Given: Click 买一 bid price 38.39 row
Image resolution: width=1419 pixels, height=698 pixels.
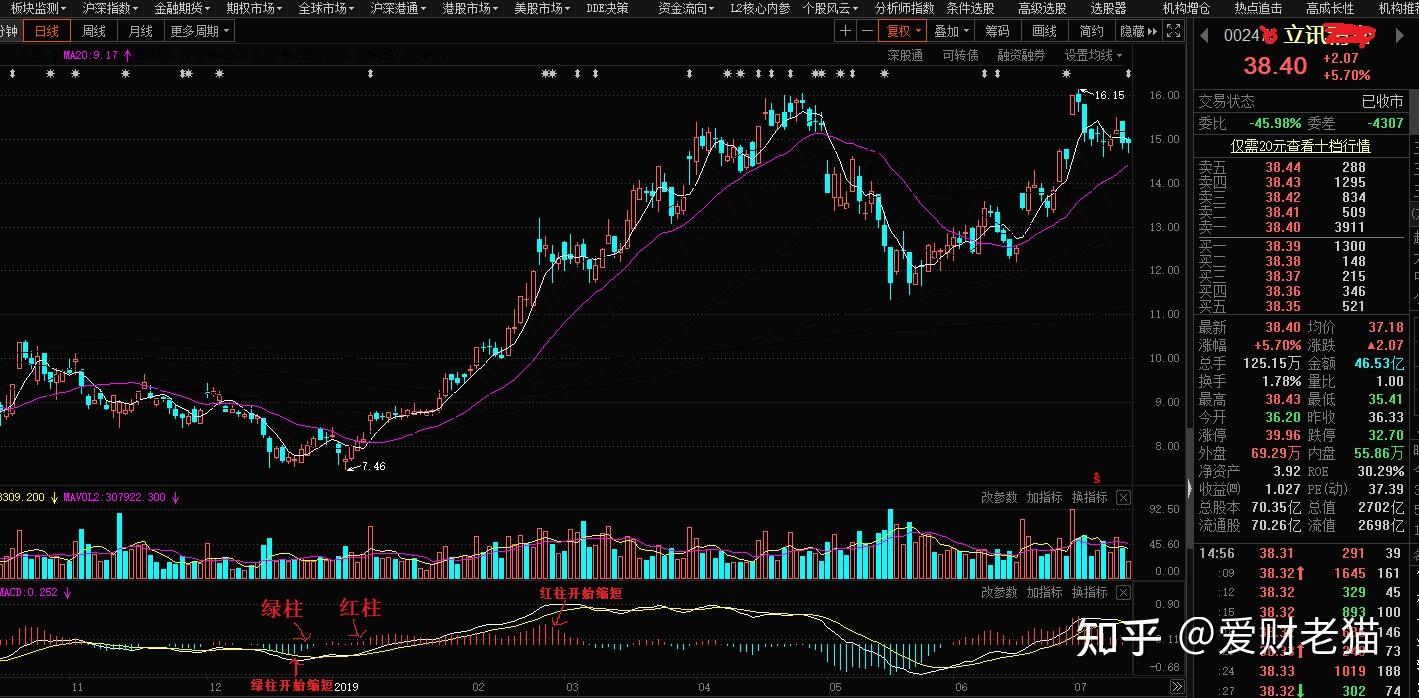Looking at the screenshot, I should tap(1302, 246).
